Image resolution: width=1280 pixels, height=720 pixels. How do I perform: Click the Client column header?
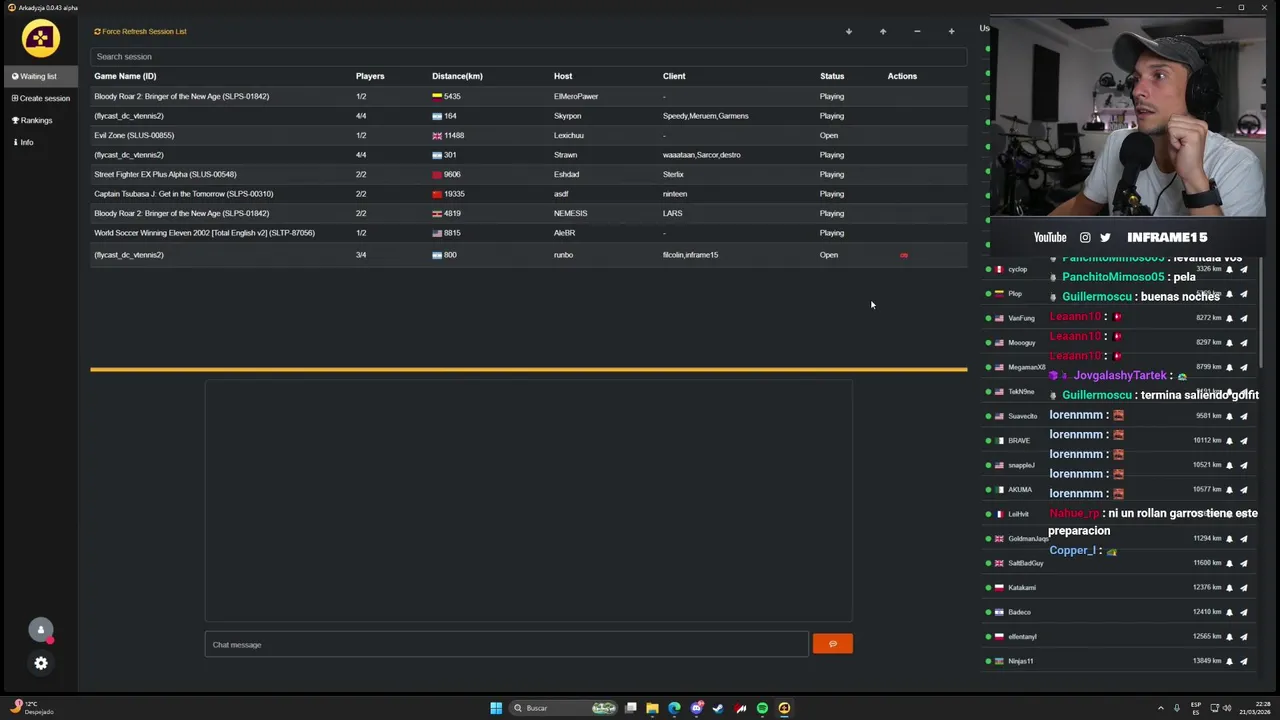coord(674,76)
